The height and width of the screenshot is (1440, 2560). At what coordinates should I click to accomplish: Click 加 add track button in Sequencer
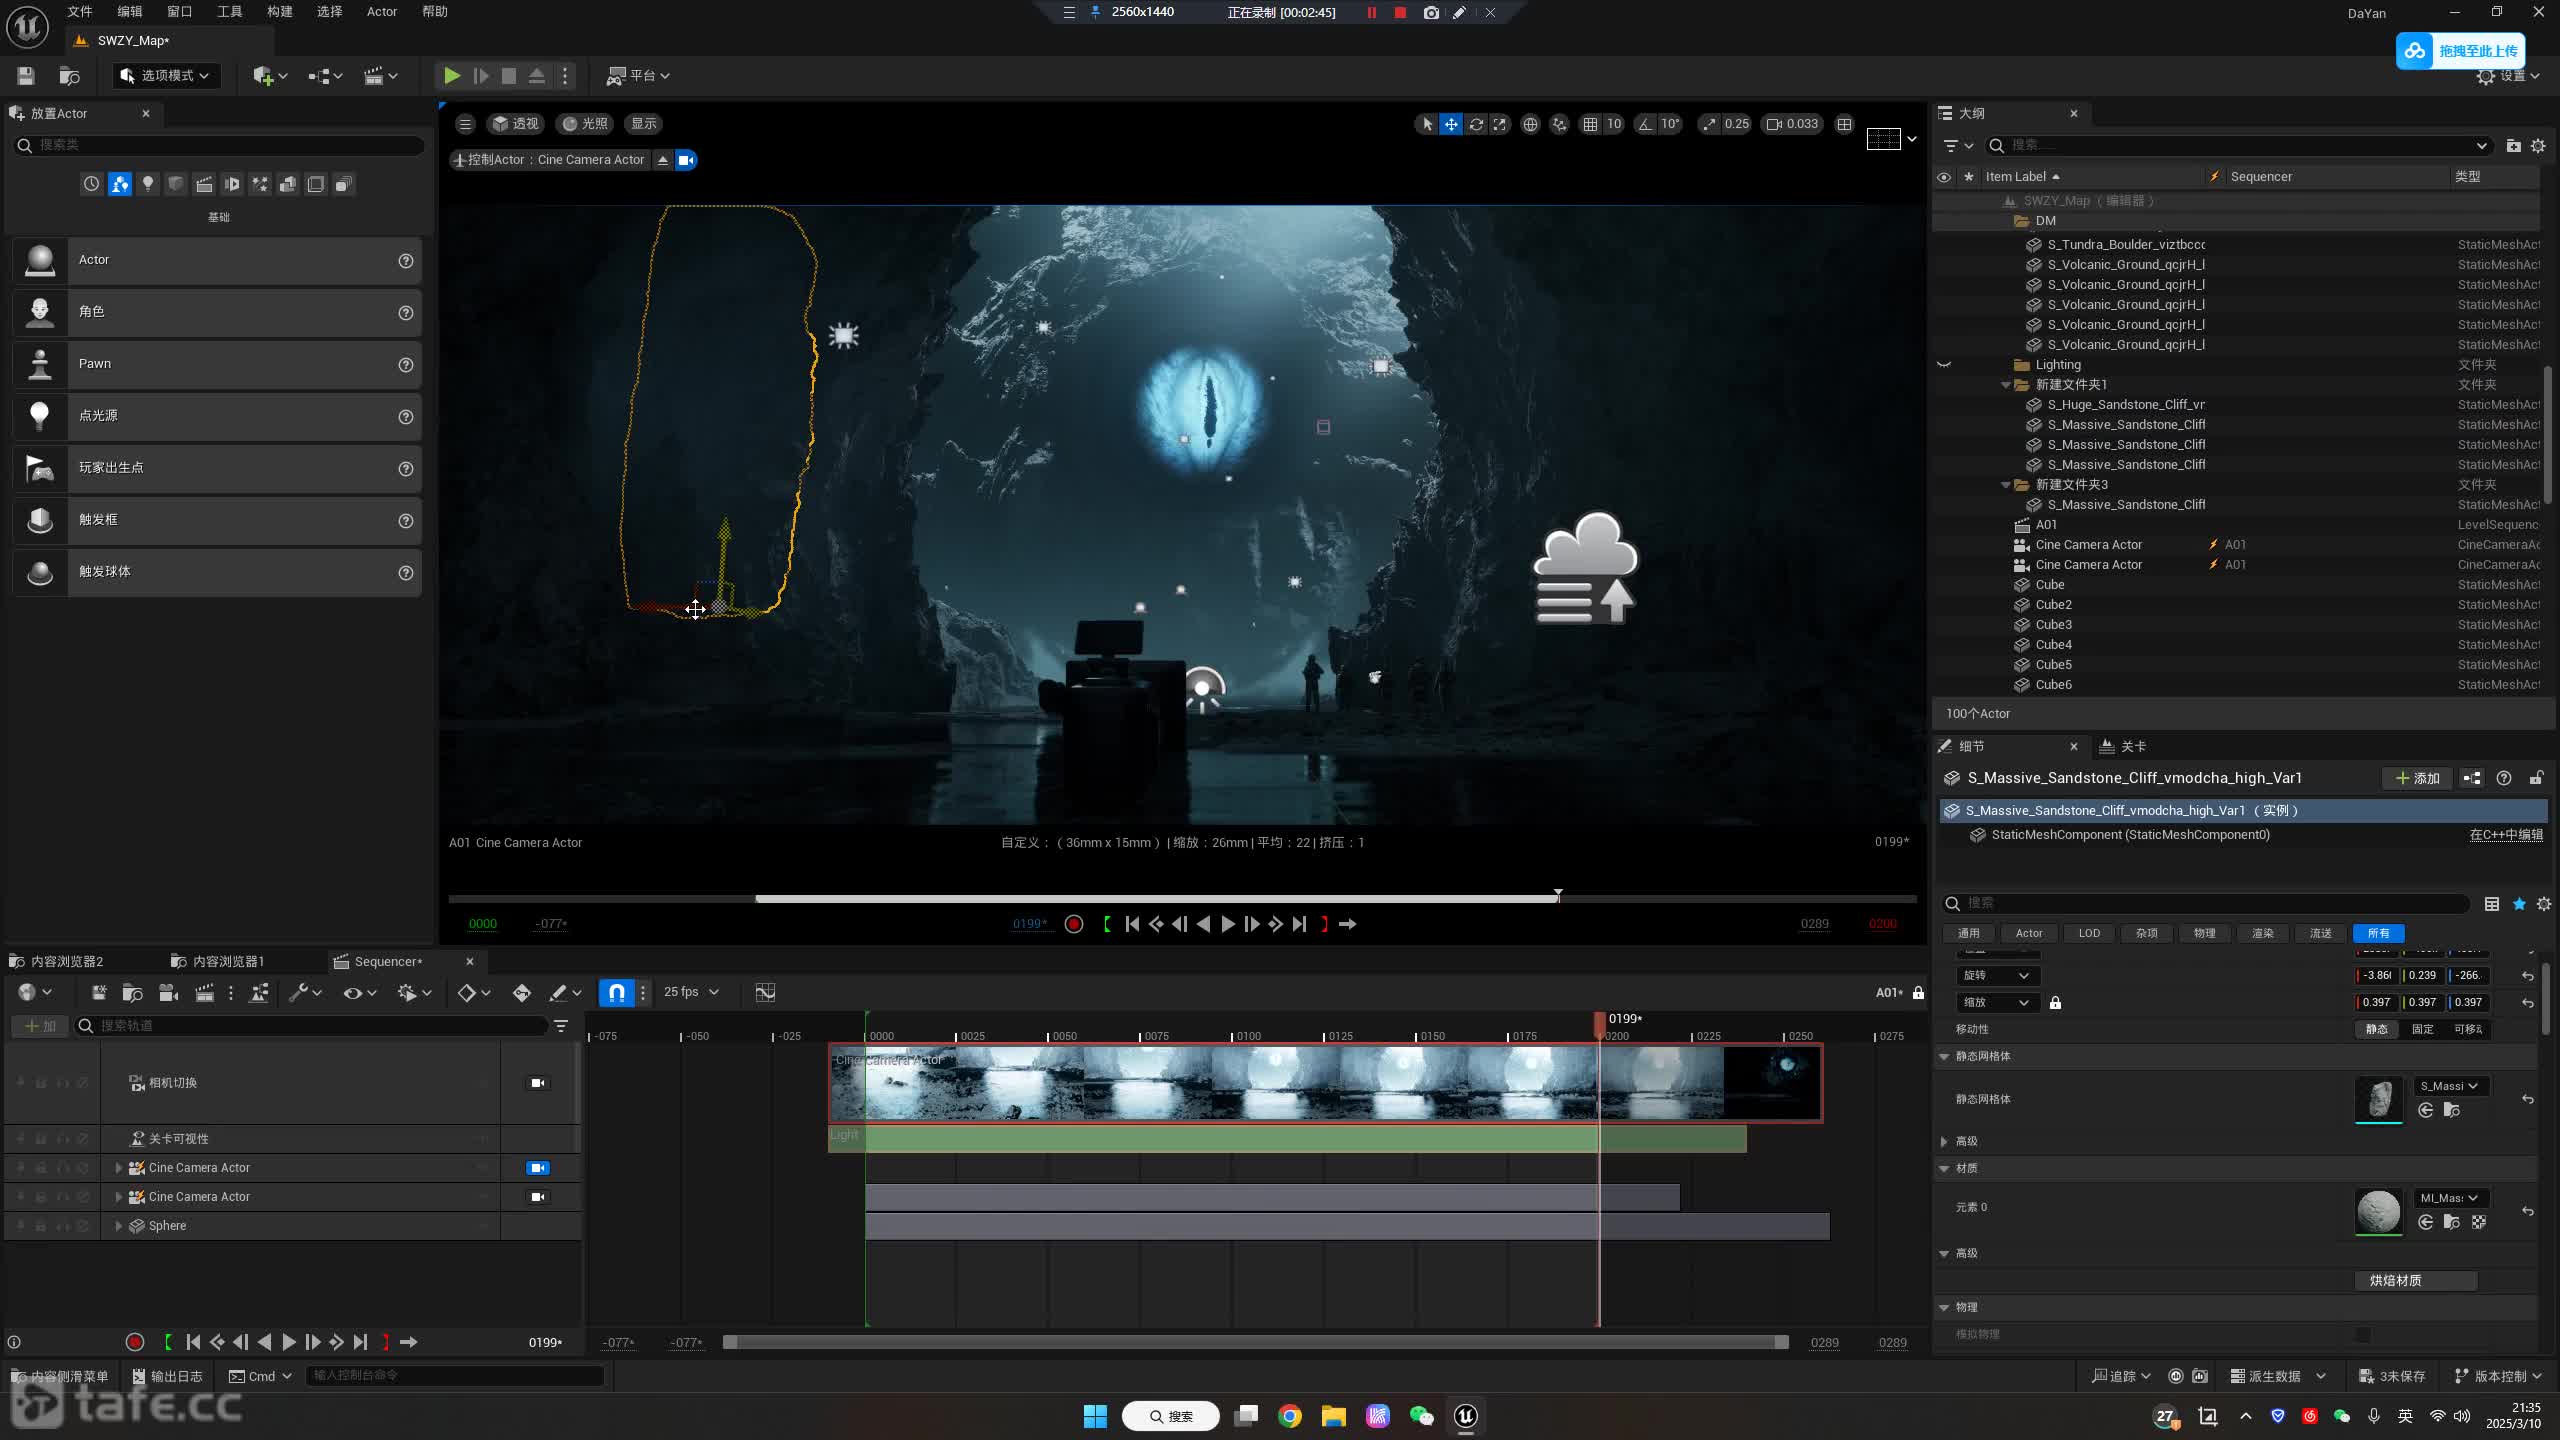click(40, 1026)
